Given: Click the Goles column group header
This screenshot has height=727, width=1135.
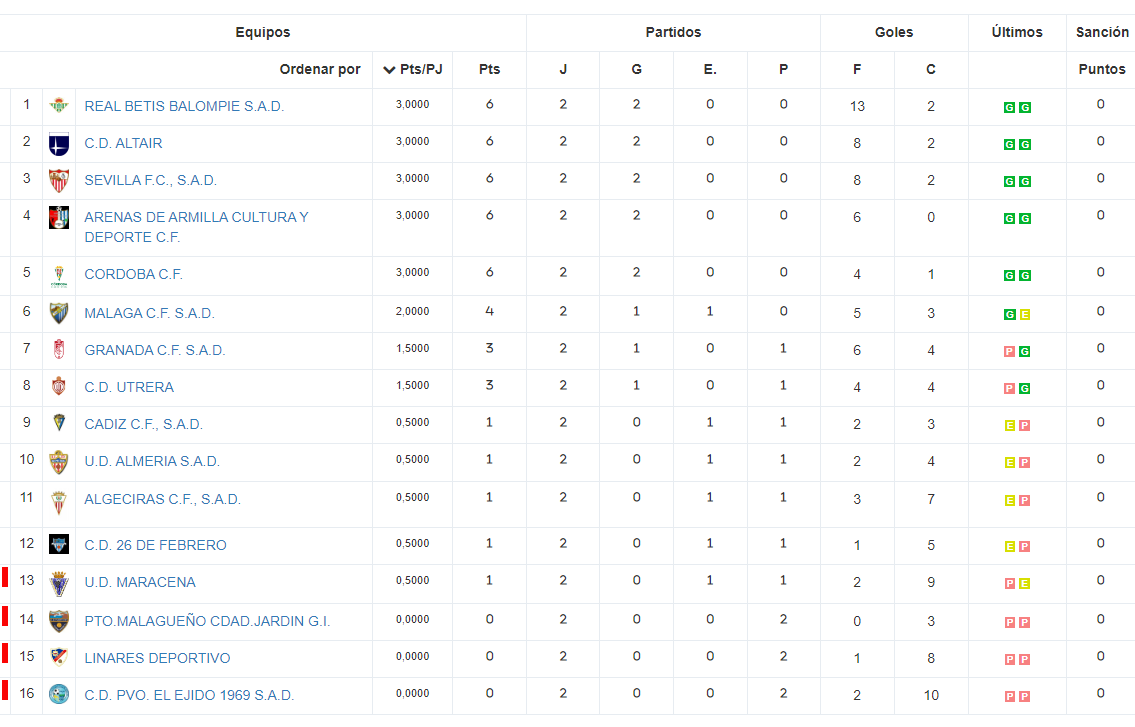Looking at the screenshot, I should 894,33.
